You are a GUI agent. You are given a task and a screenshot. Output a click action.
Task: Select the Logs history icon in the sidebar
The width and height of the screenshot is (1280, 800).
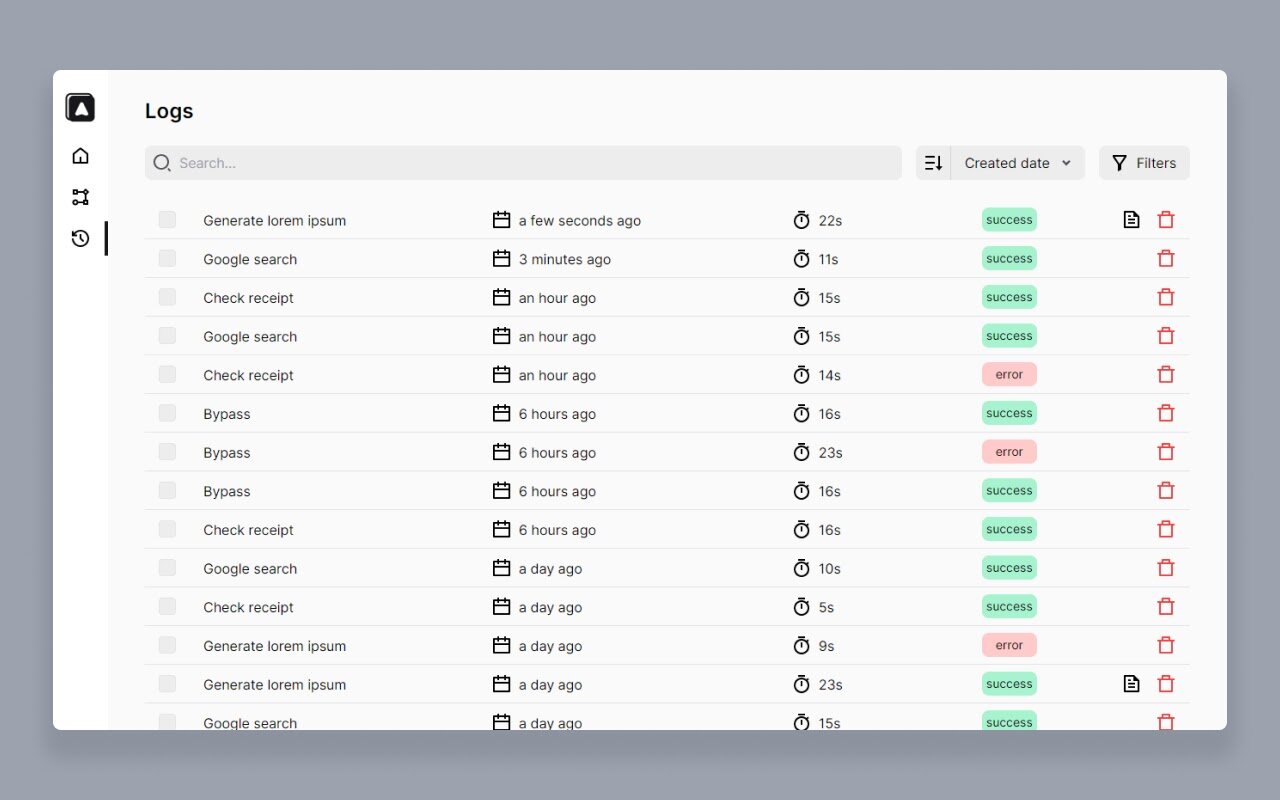click(80, 238)
